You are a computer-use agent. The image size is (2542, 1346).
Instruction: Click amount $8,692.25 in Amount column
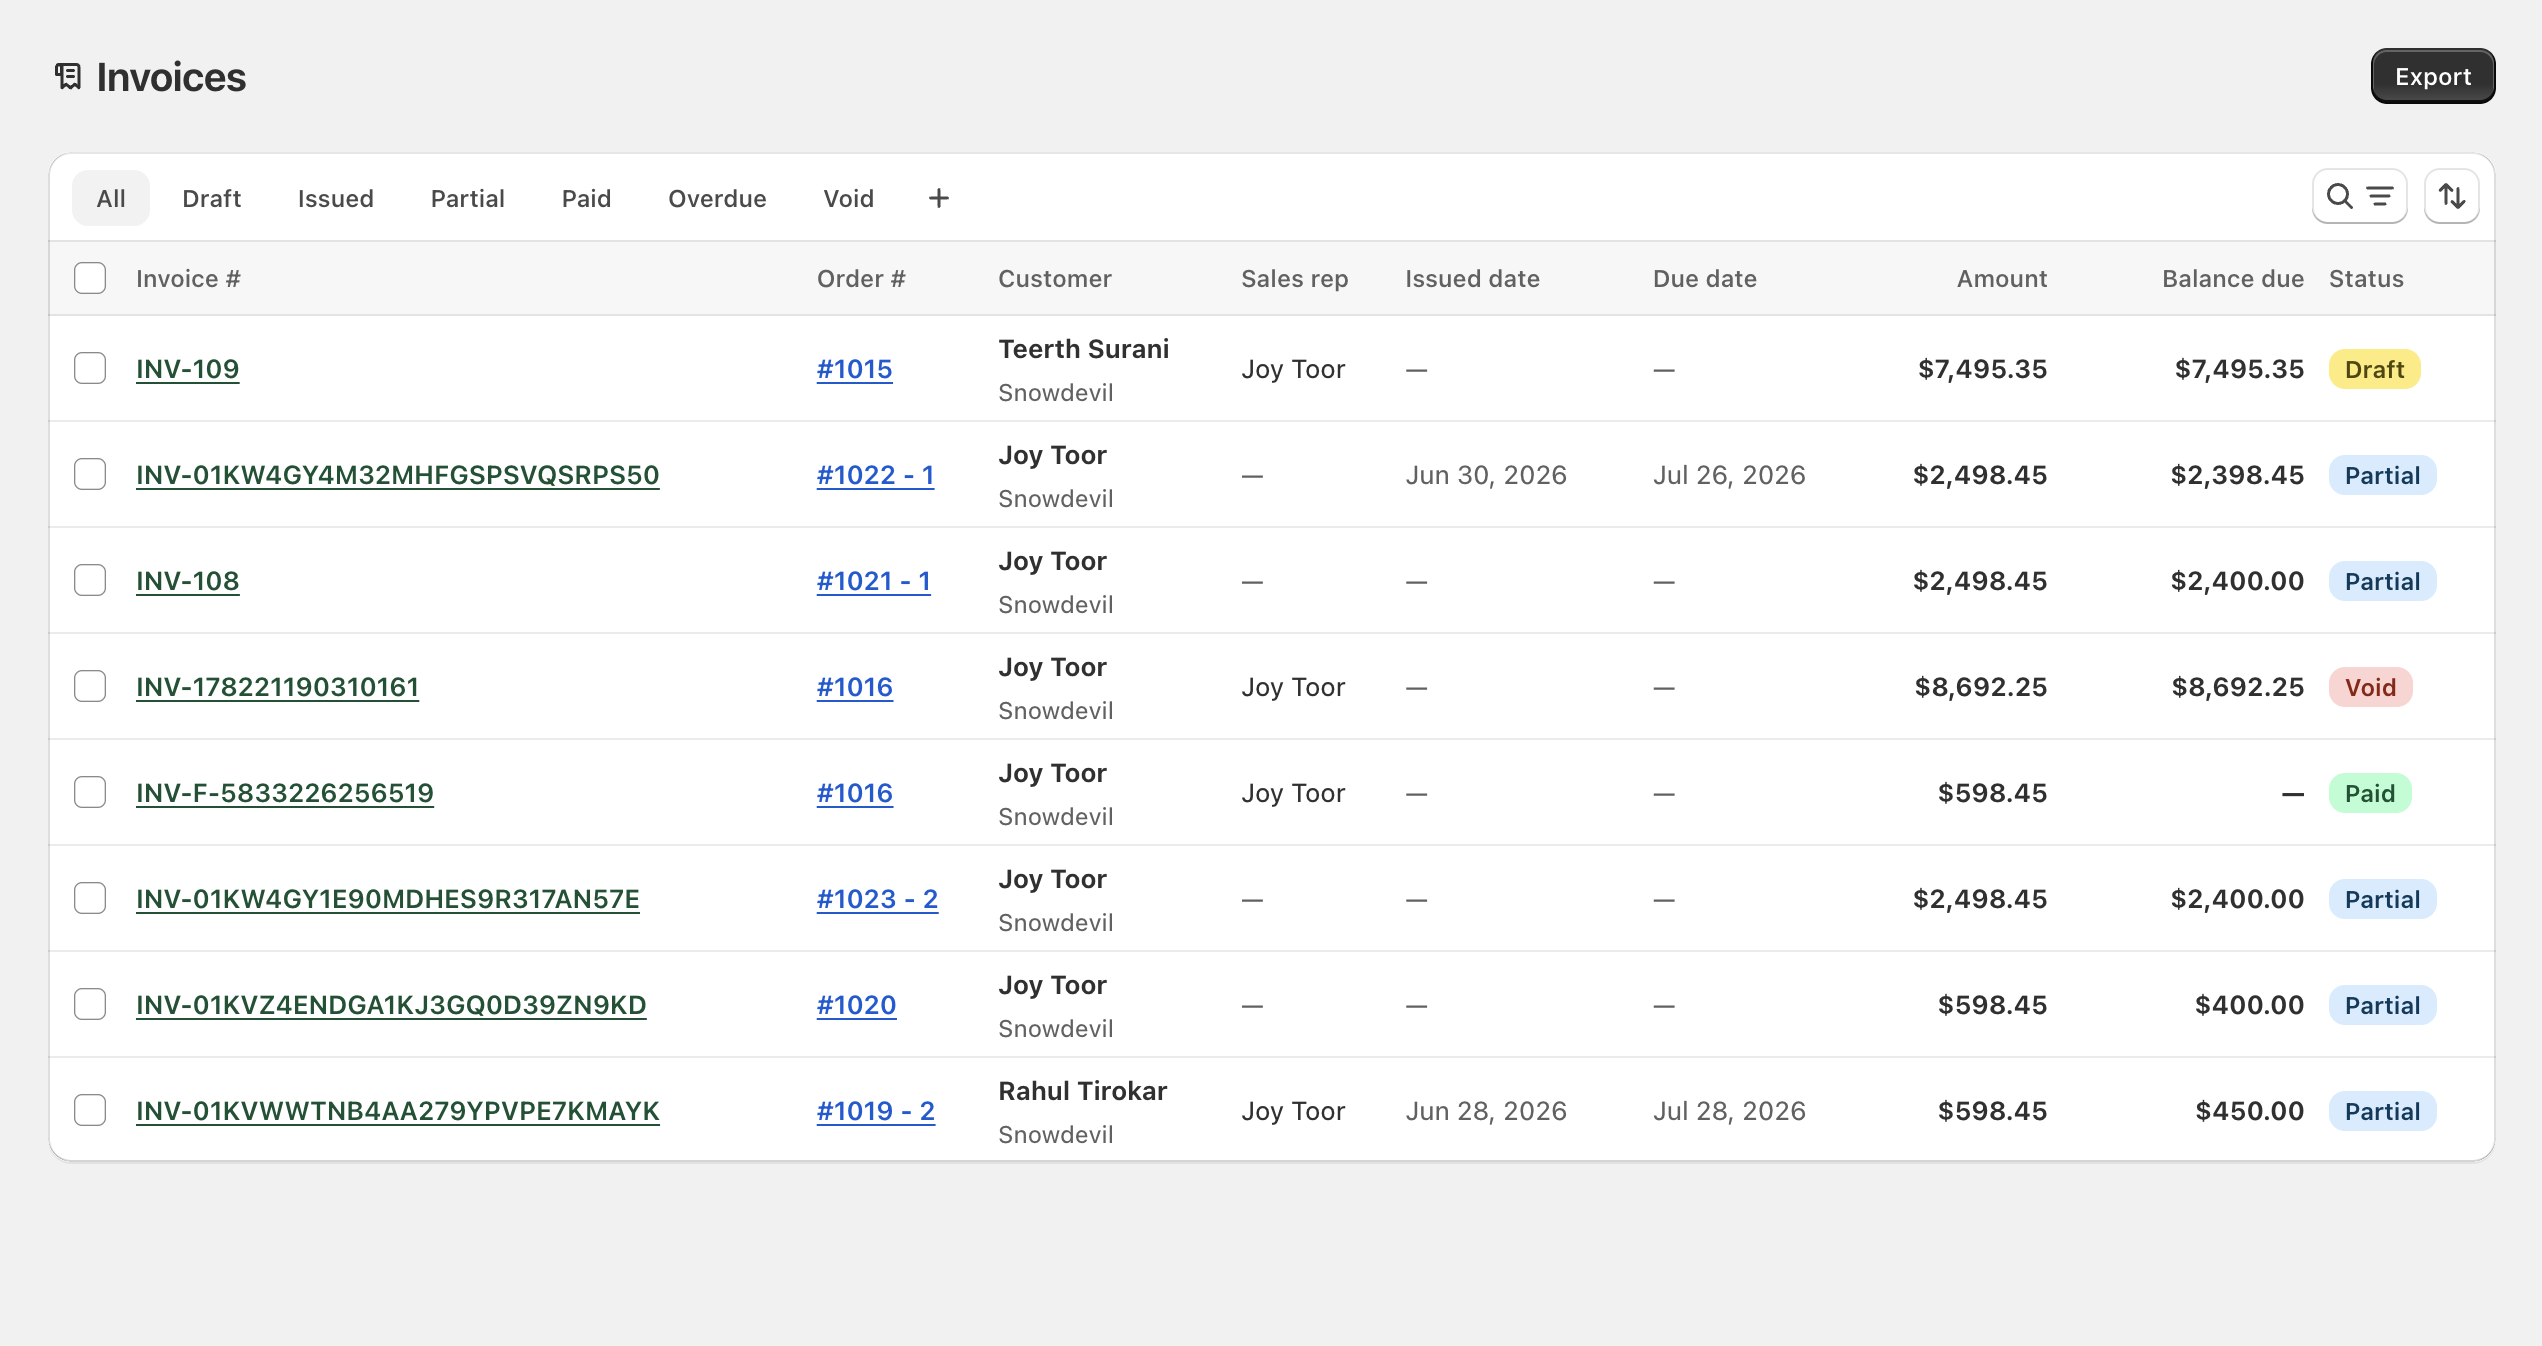(1981, 687)
